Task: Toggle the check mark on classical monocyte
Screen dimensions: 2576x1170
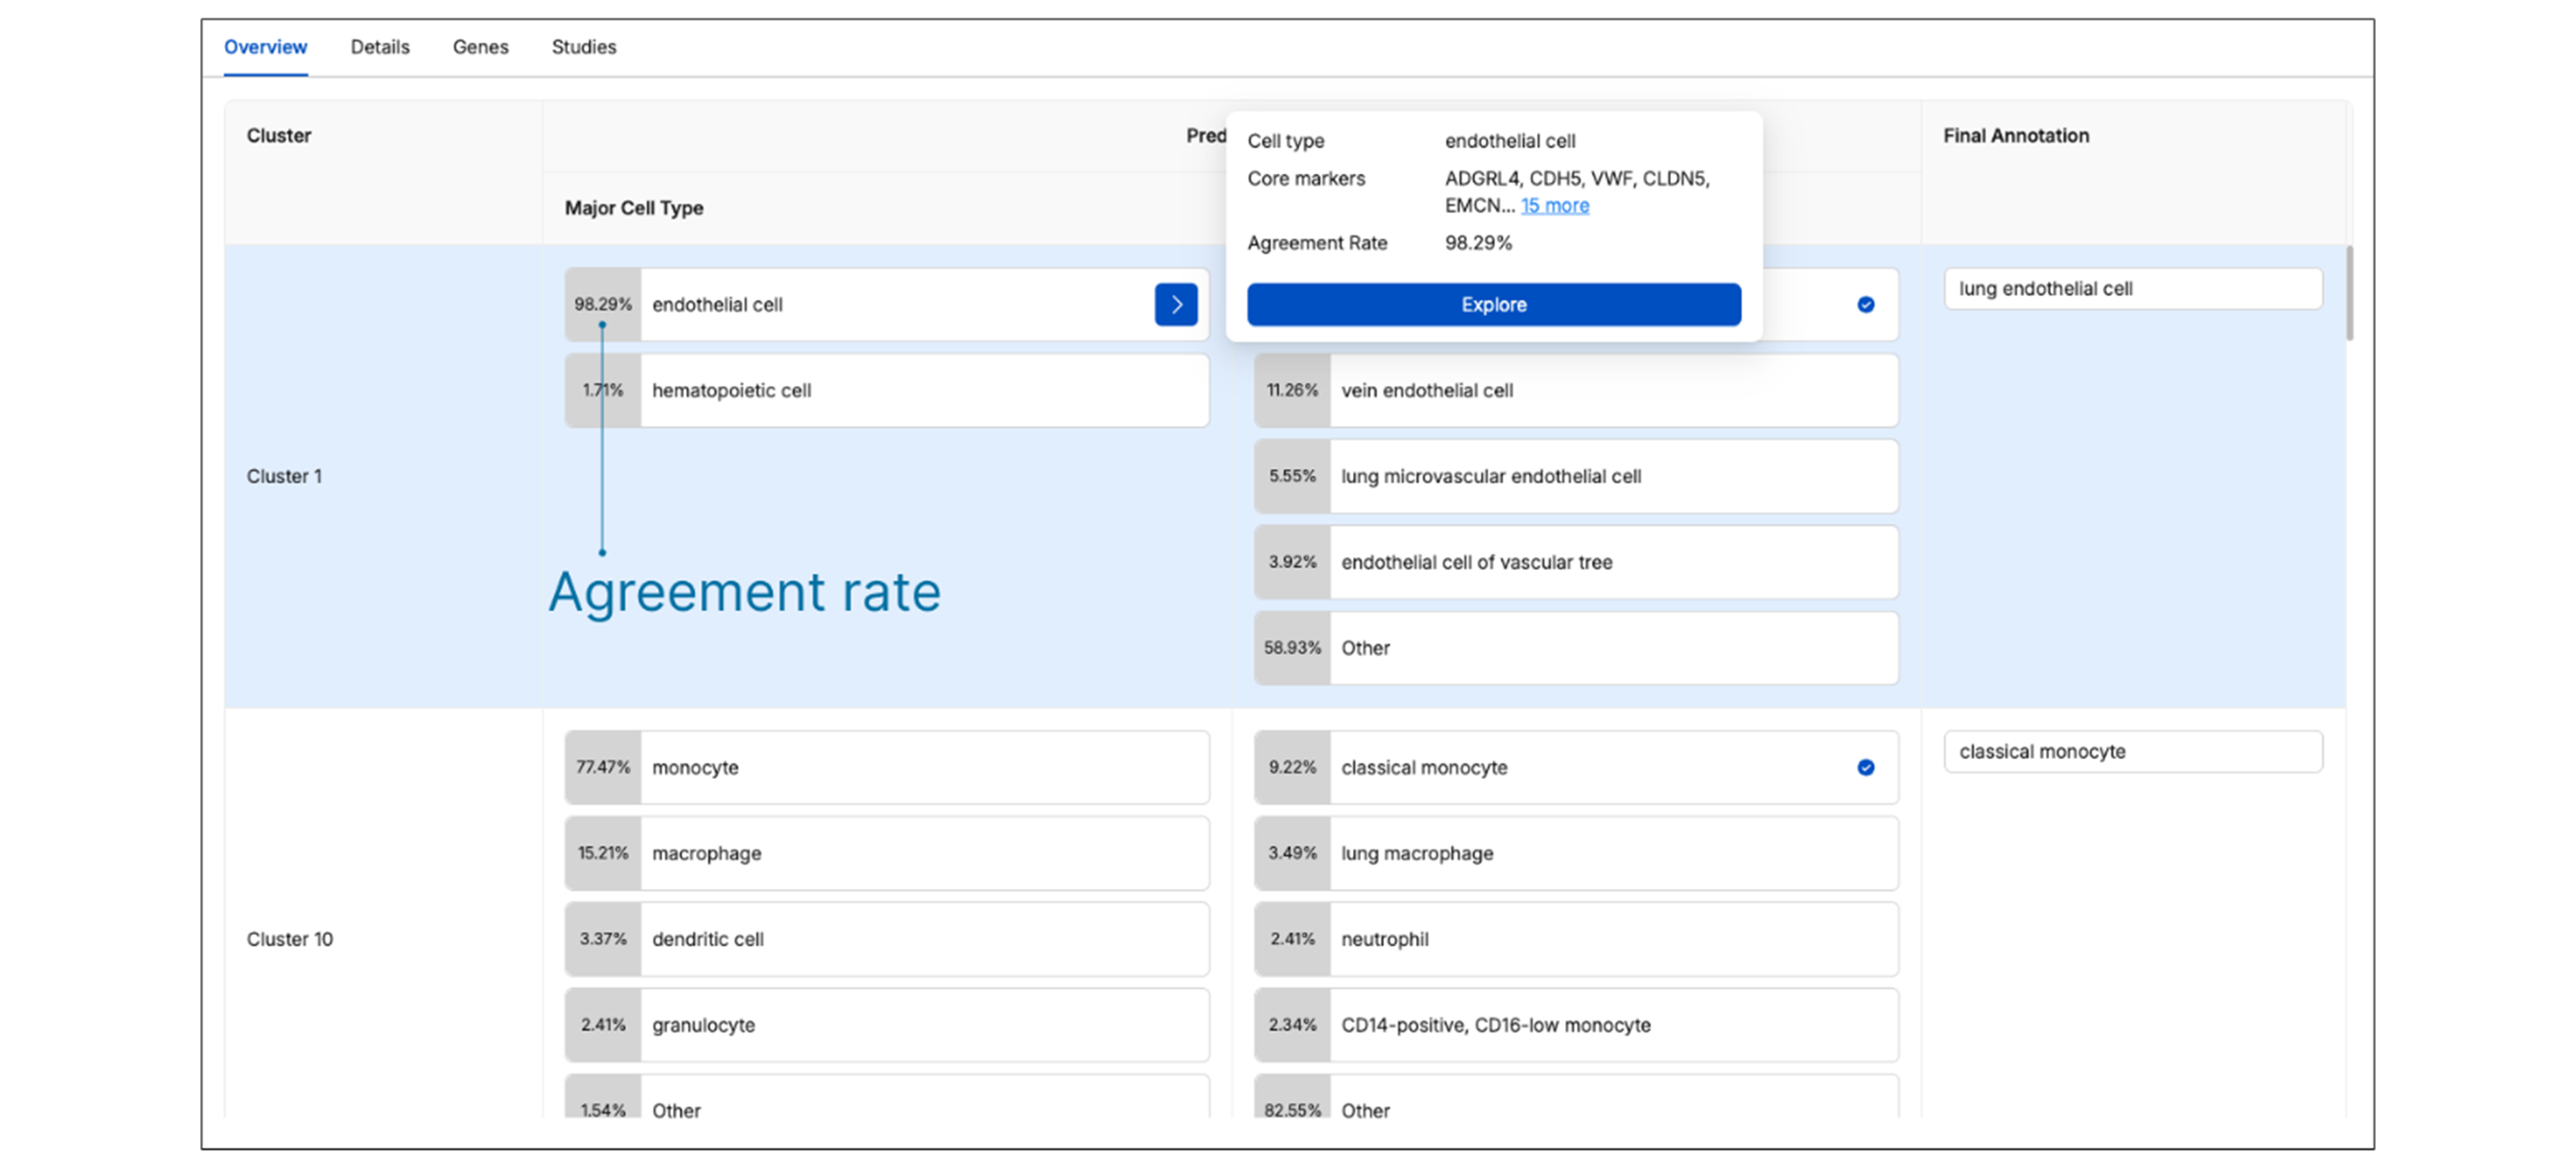Action: 1865,767
